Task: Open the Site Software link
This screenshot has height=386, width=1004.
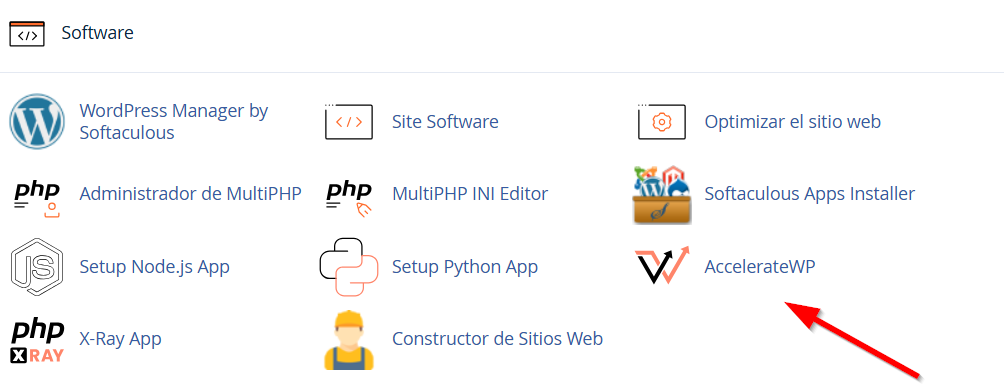Action: tap(445, 122)
